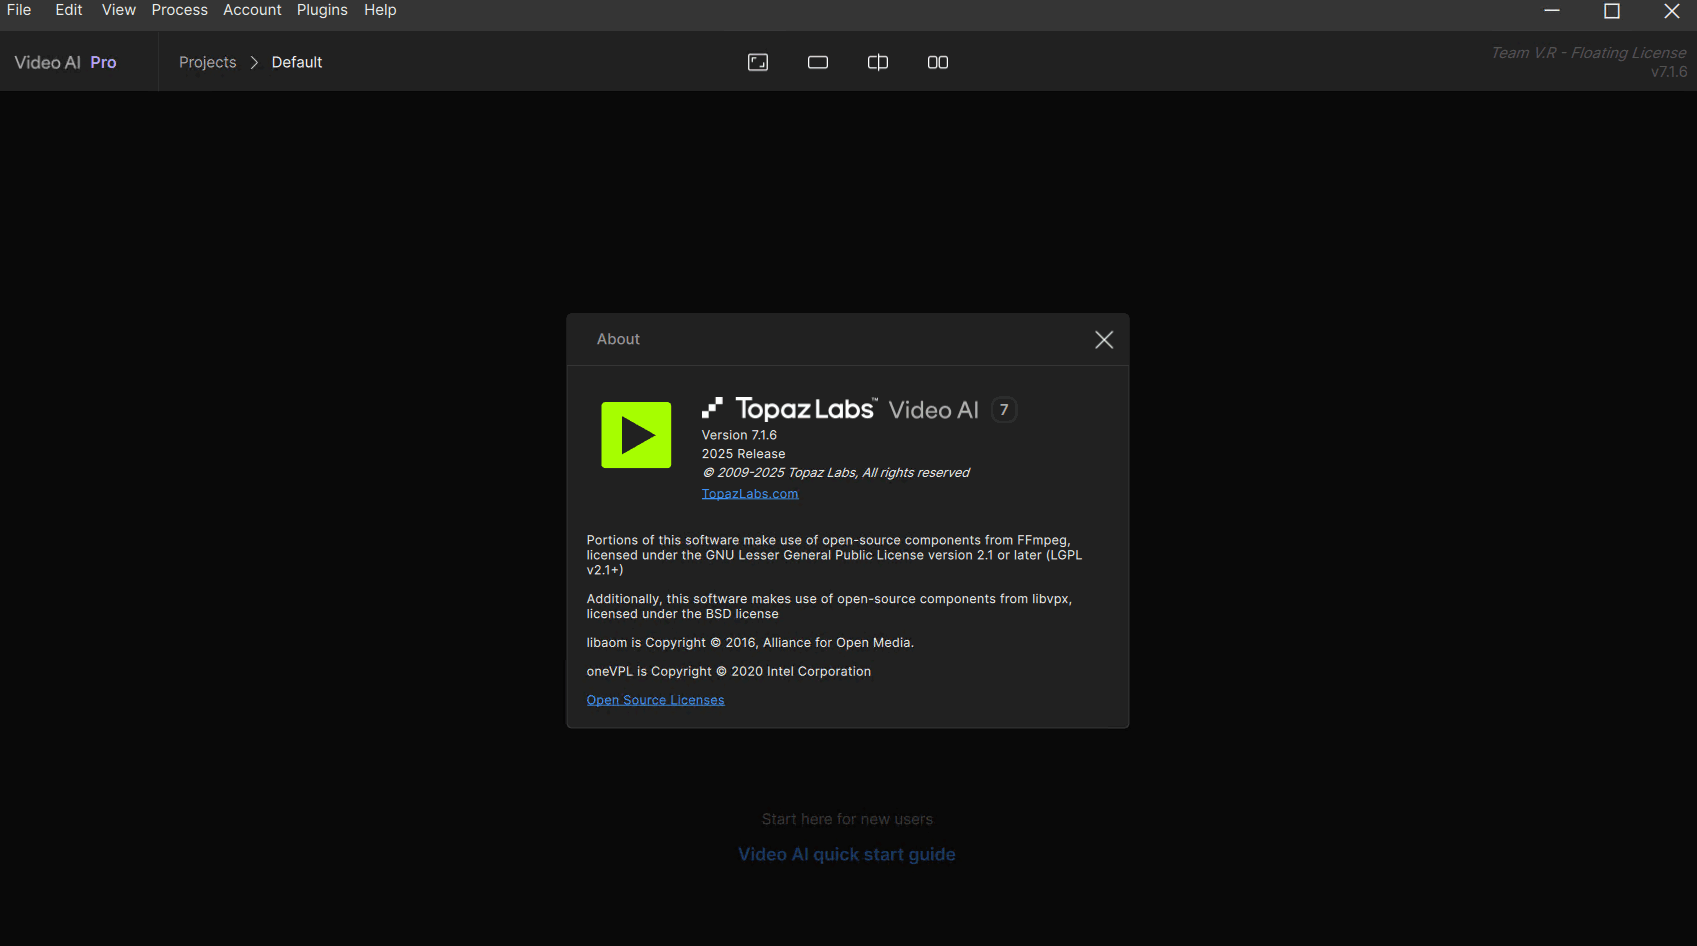Open the File menu

pos(19,10)
